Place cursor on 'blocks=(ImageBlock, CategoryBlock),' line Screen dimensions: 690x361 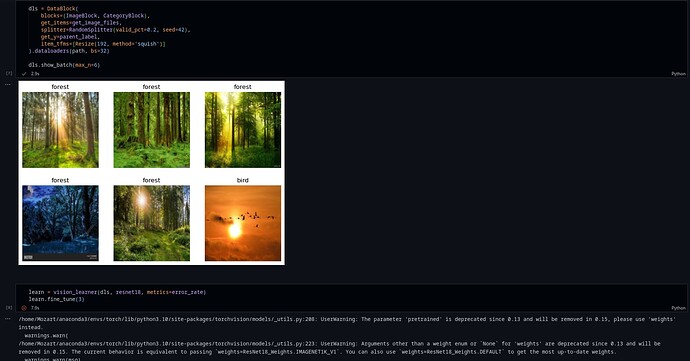tap(95, 15)
